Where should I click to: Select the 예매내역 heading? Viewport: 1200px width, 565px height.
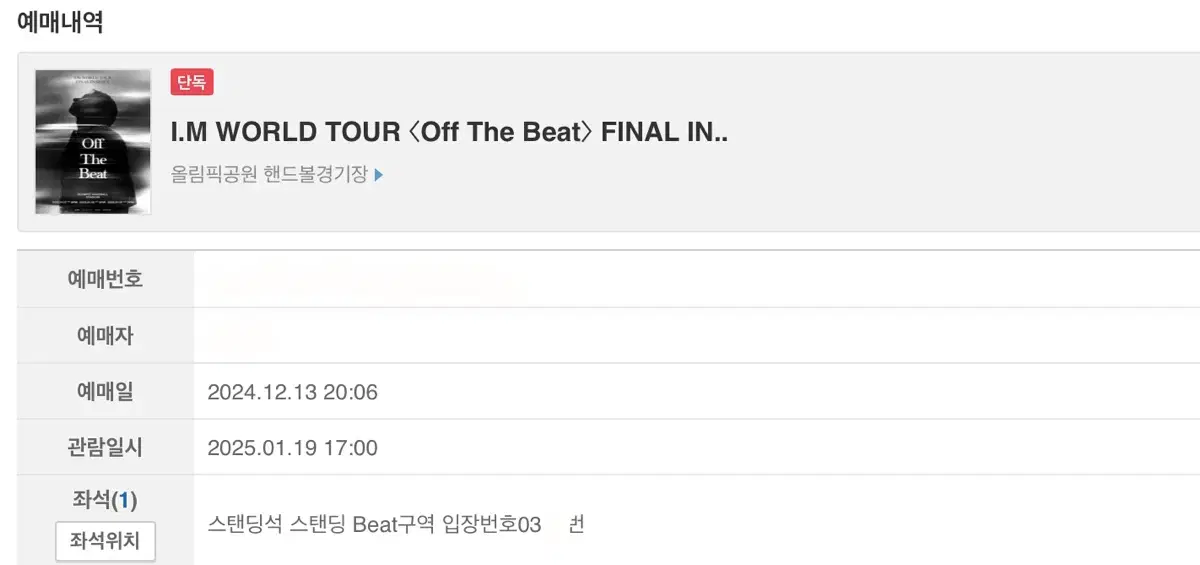[x=60, y=22]
